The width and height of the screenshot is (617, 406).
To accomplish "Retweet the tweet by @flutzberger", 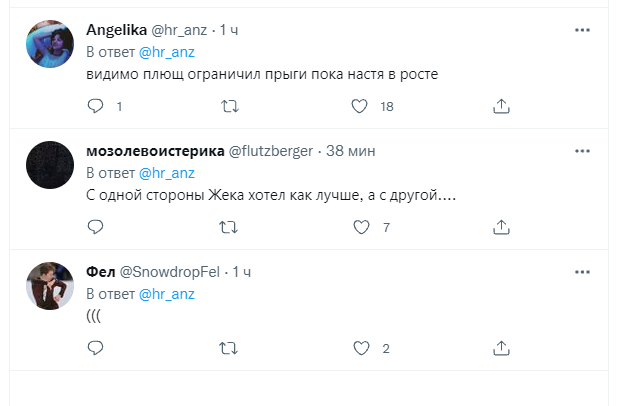I will (x=229, y=228).
